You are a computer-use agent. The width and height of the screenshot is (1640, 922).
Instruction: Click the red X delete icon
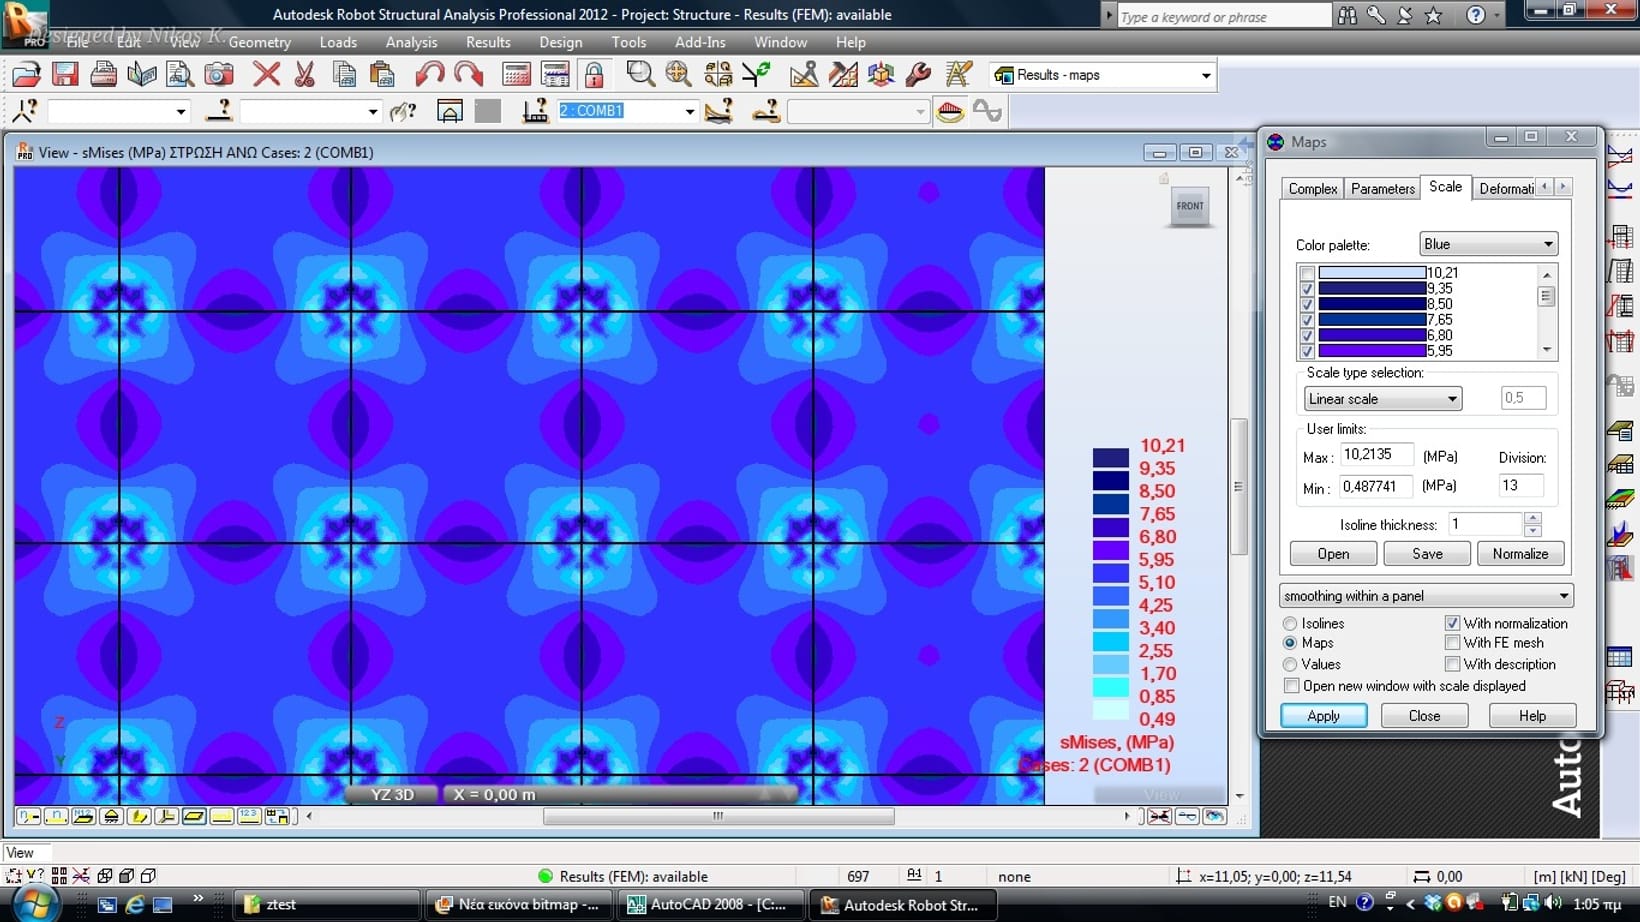coord(266,75)
